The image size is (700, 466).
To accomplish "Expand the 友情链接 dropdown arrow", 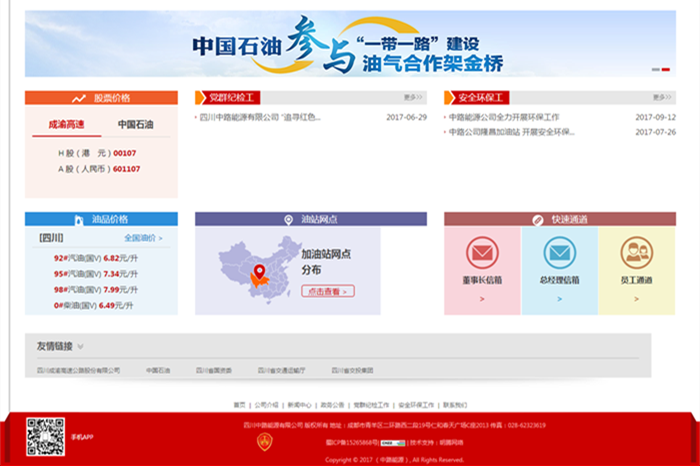I will [80, 346].
